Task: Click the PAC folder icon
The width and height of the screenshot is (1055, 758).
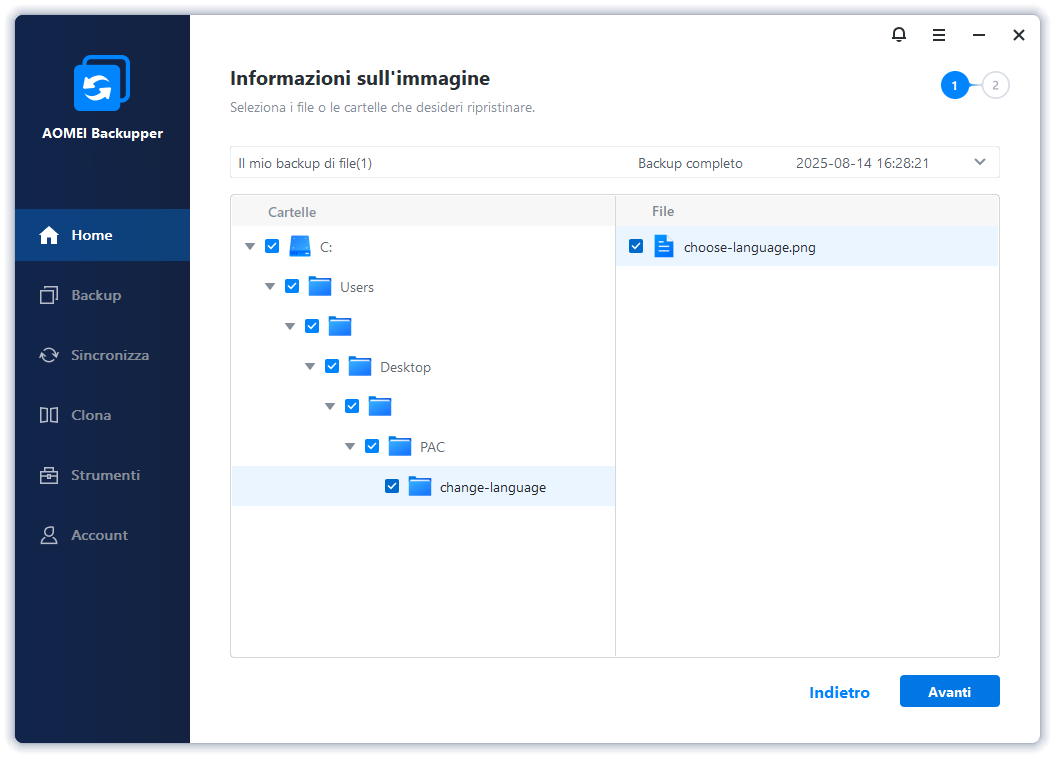Action: click(400, 446)
